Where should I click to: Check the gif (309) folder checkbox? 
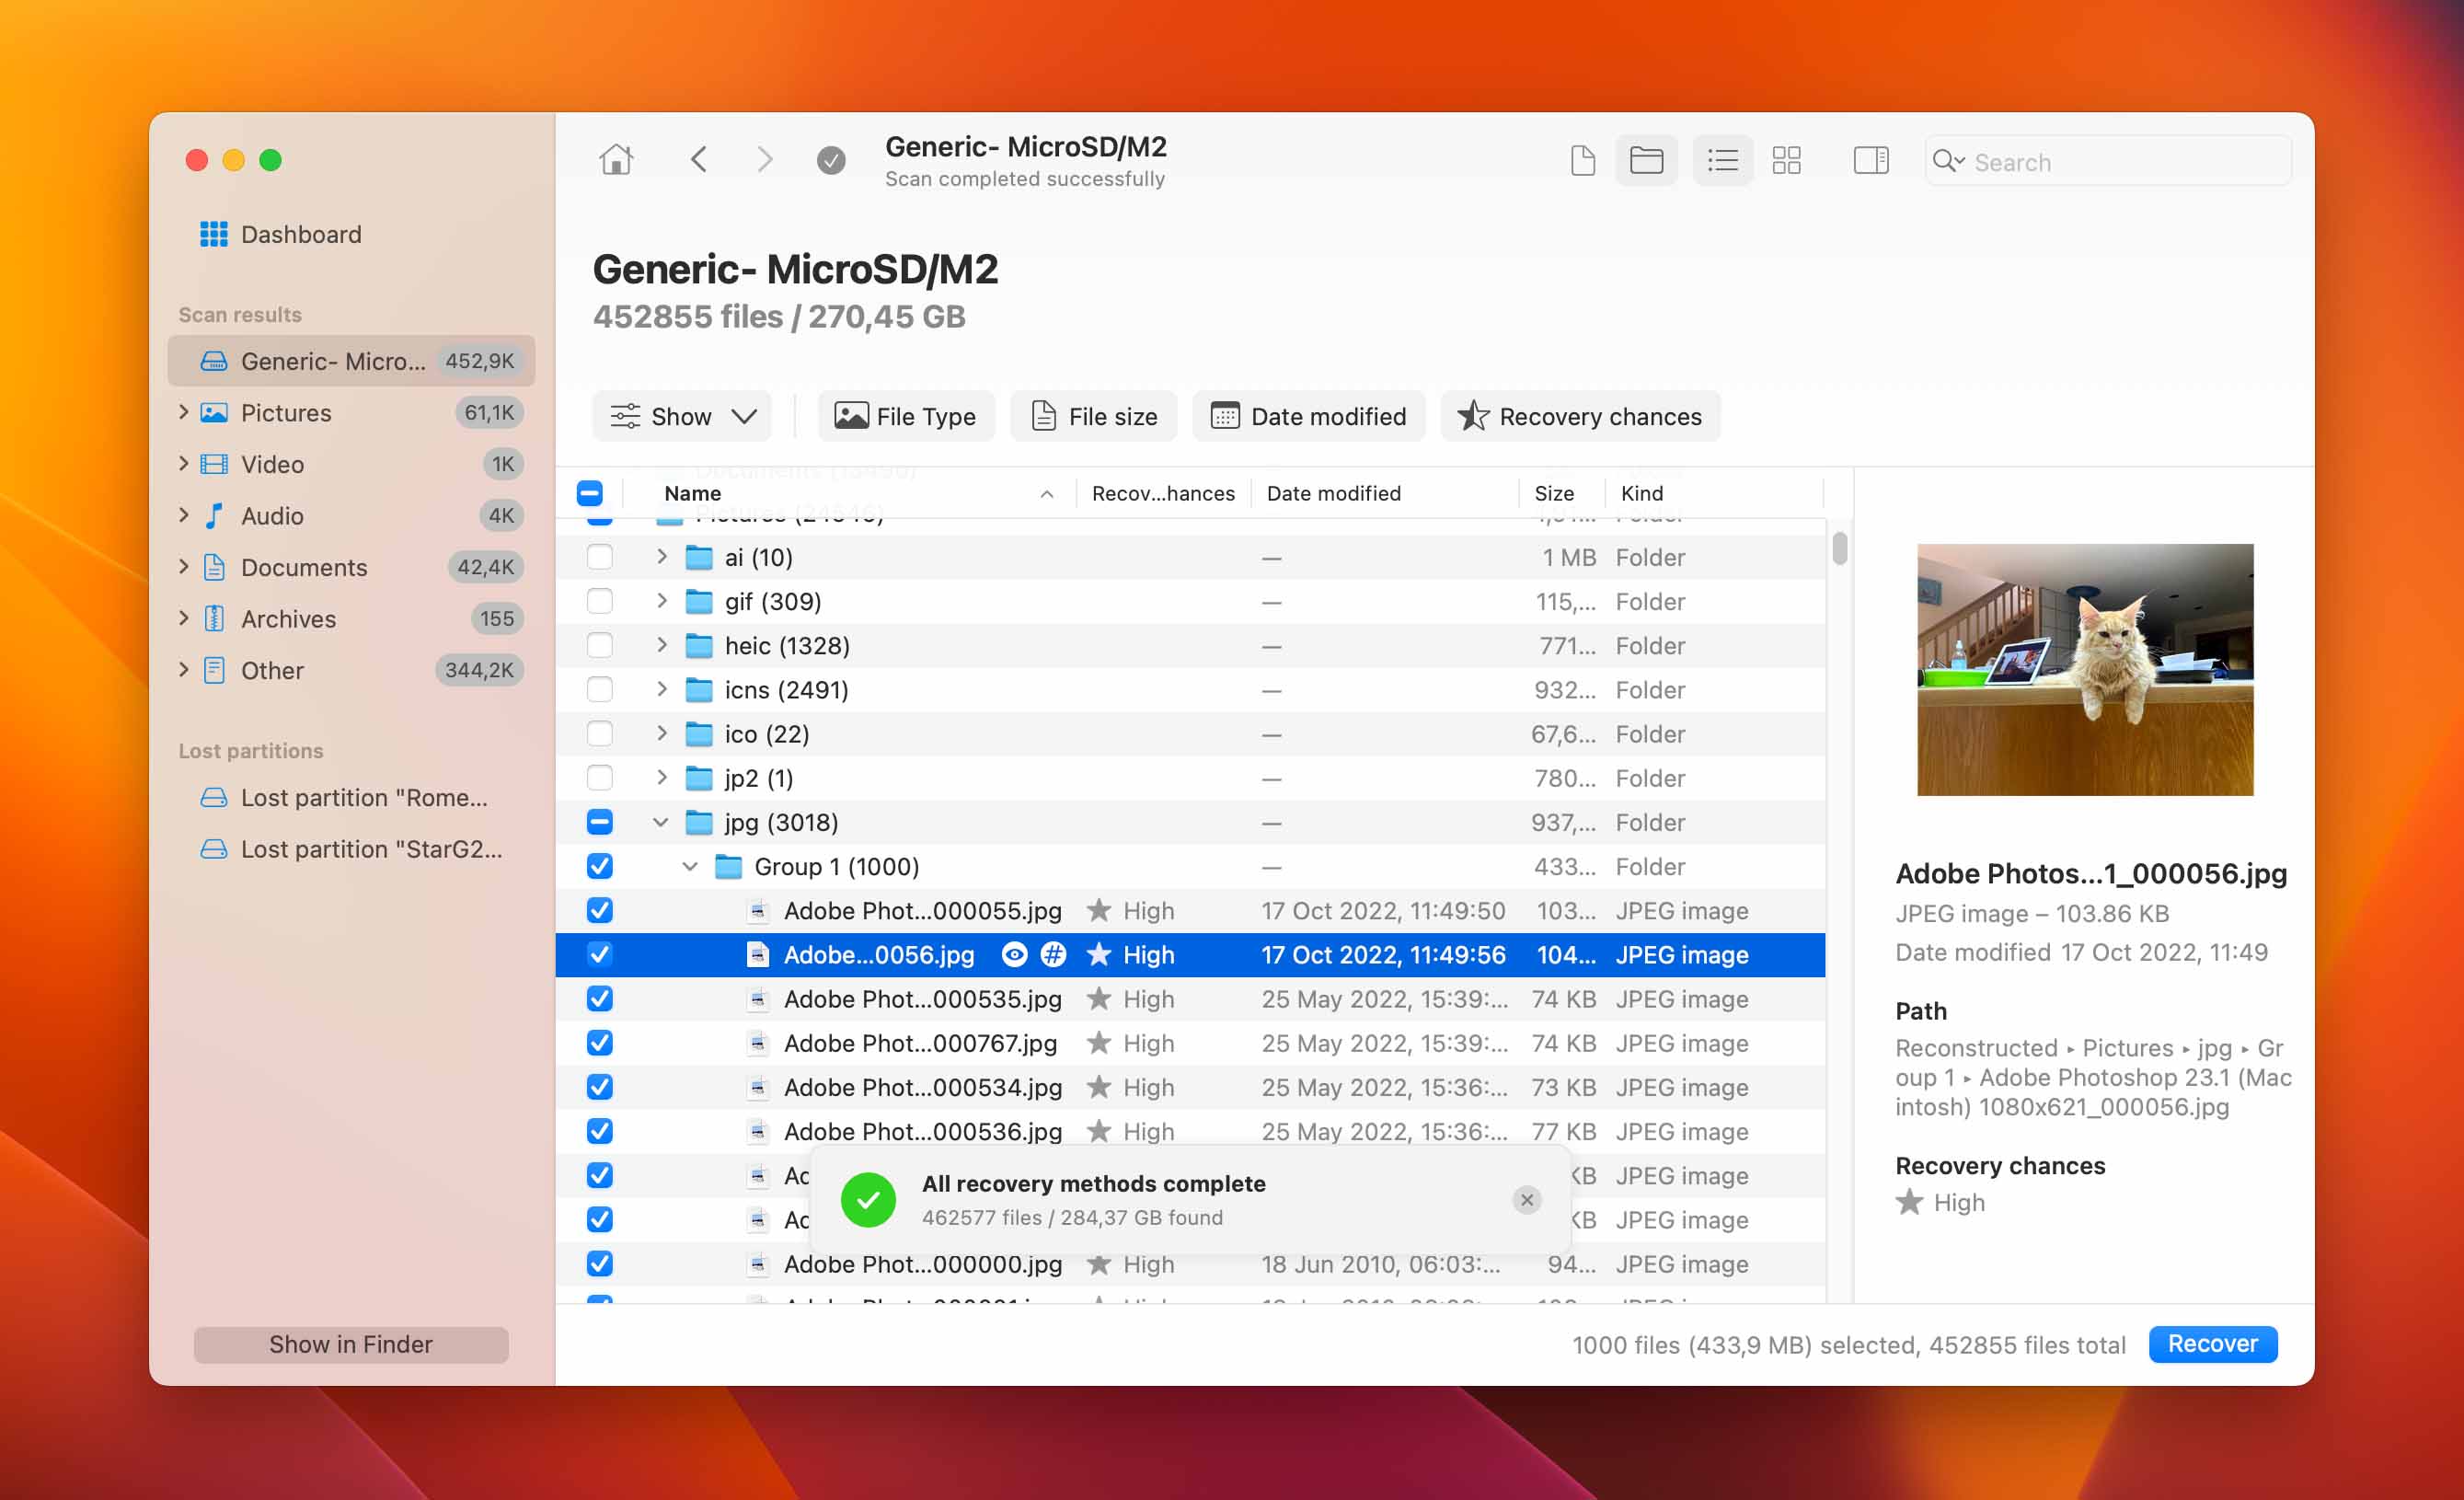(x=599, y=601)
